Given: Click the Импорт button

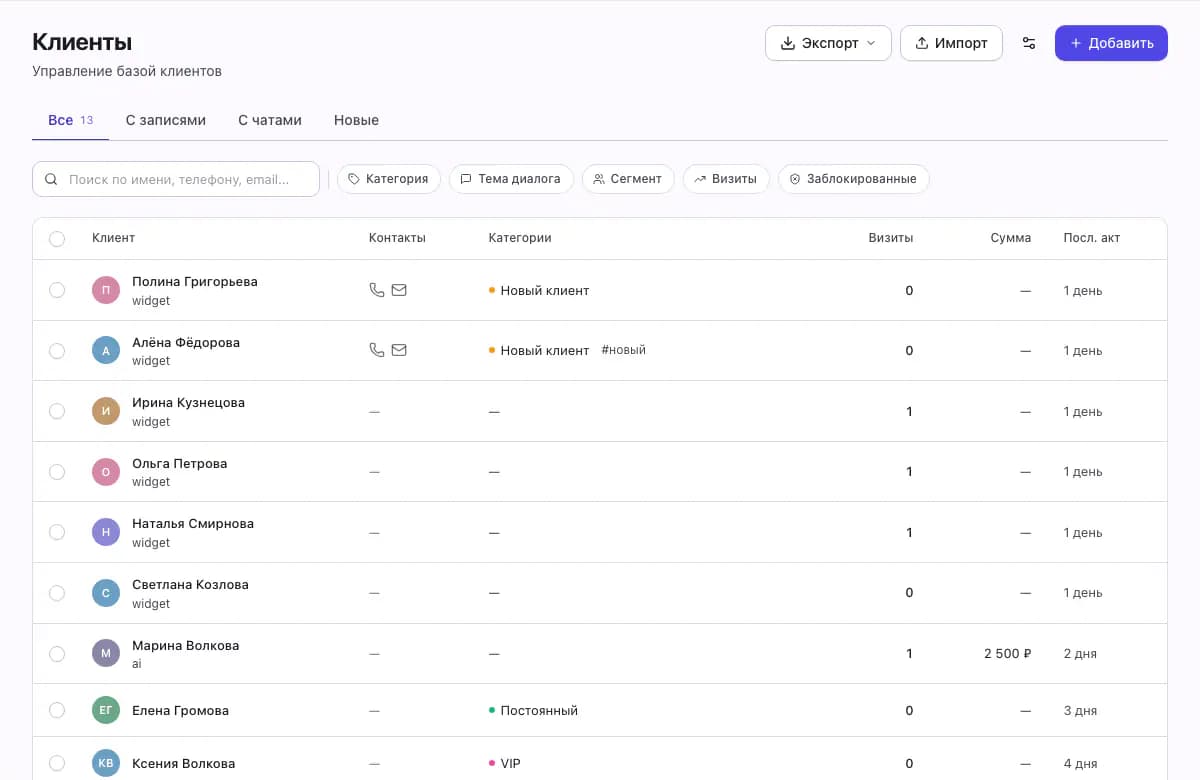Looking at the screenshot, I should click(x=951, y=43).
